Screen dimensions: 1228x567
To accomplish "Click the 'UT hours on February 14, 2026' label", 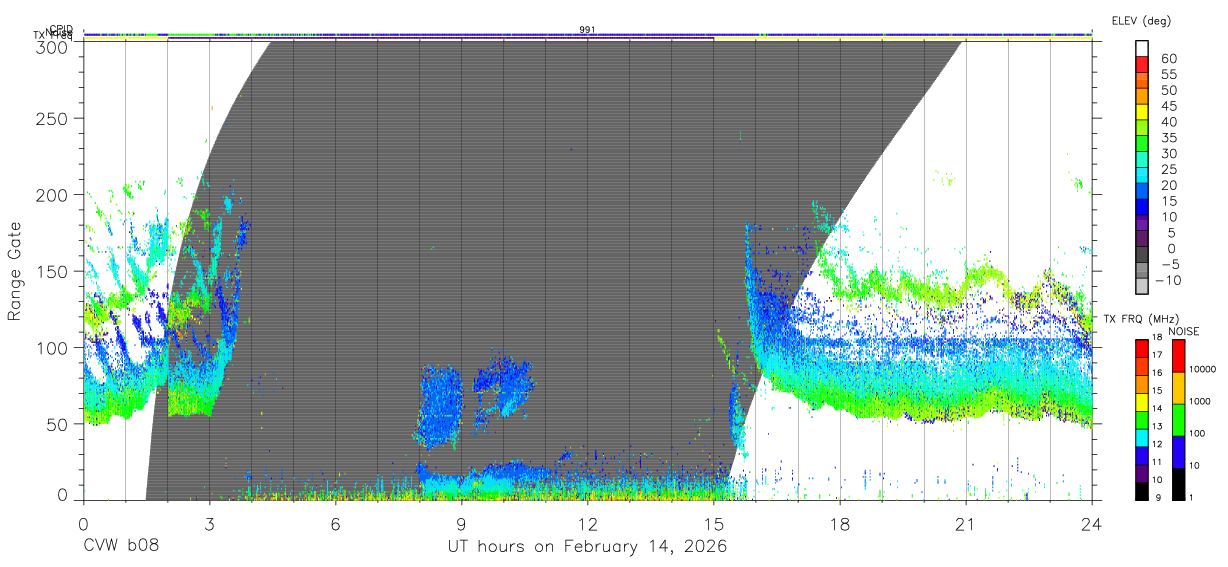I will pyautogui.click(x=587, y=547).
